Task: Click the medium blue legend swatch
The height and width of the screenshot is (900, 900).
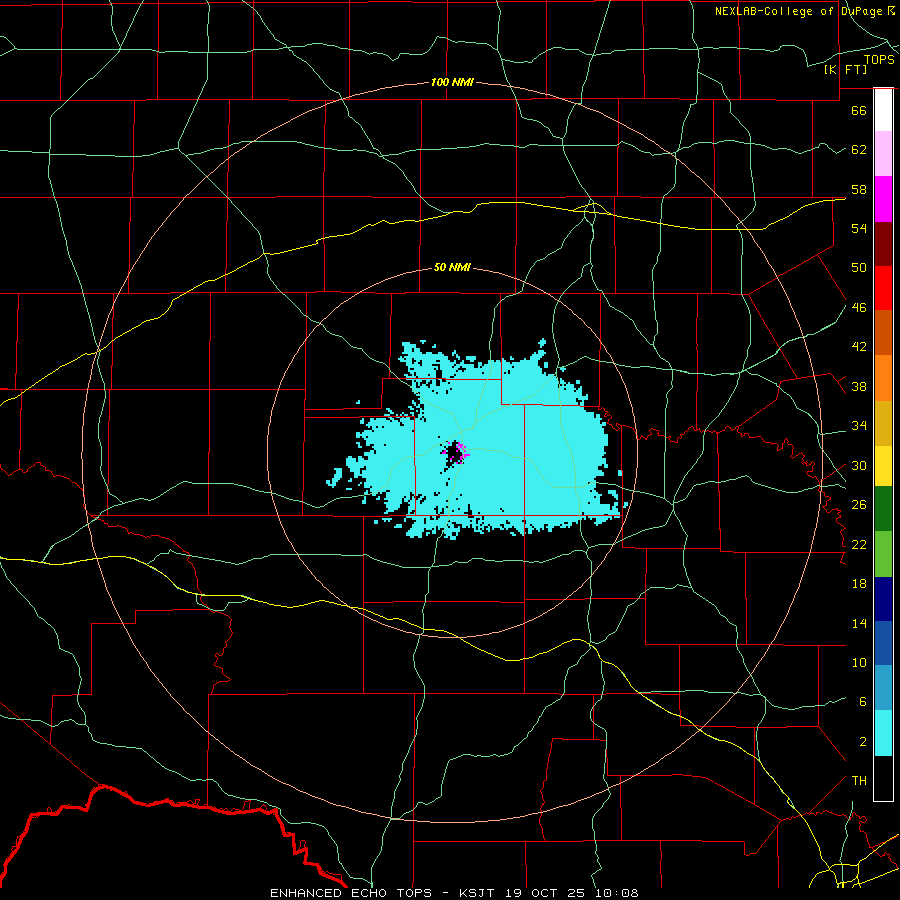Action: [x=883, y=643]
